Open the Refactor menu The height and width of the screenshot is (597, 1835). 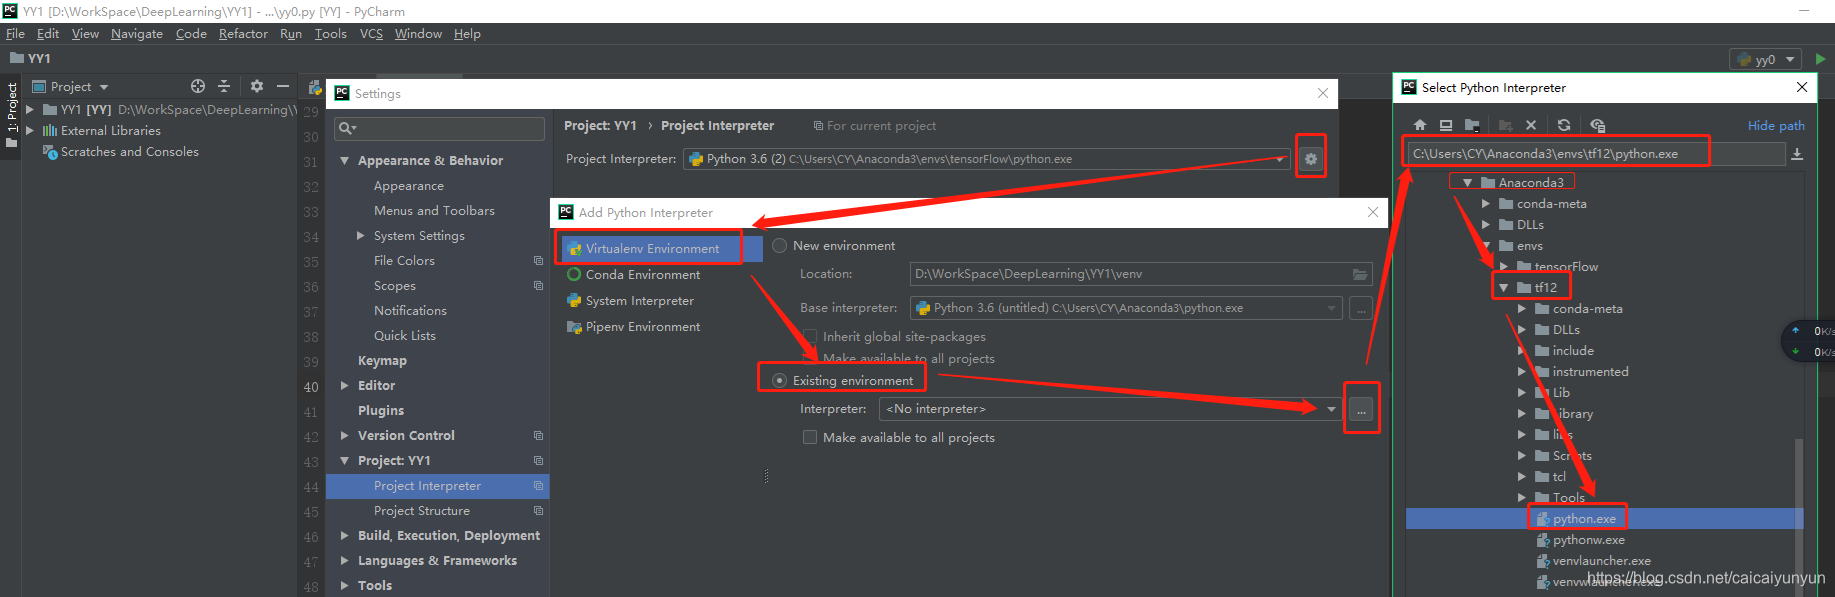[243, 34]
